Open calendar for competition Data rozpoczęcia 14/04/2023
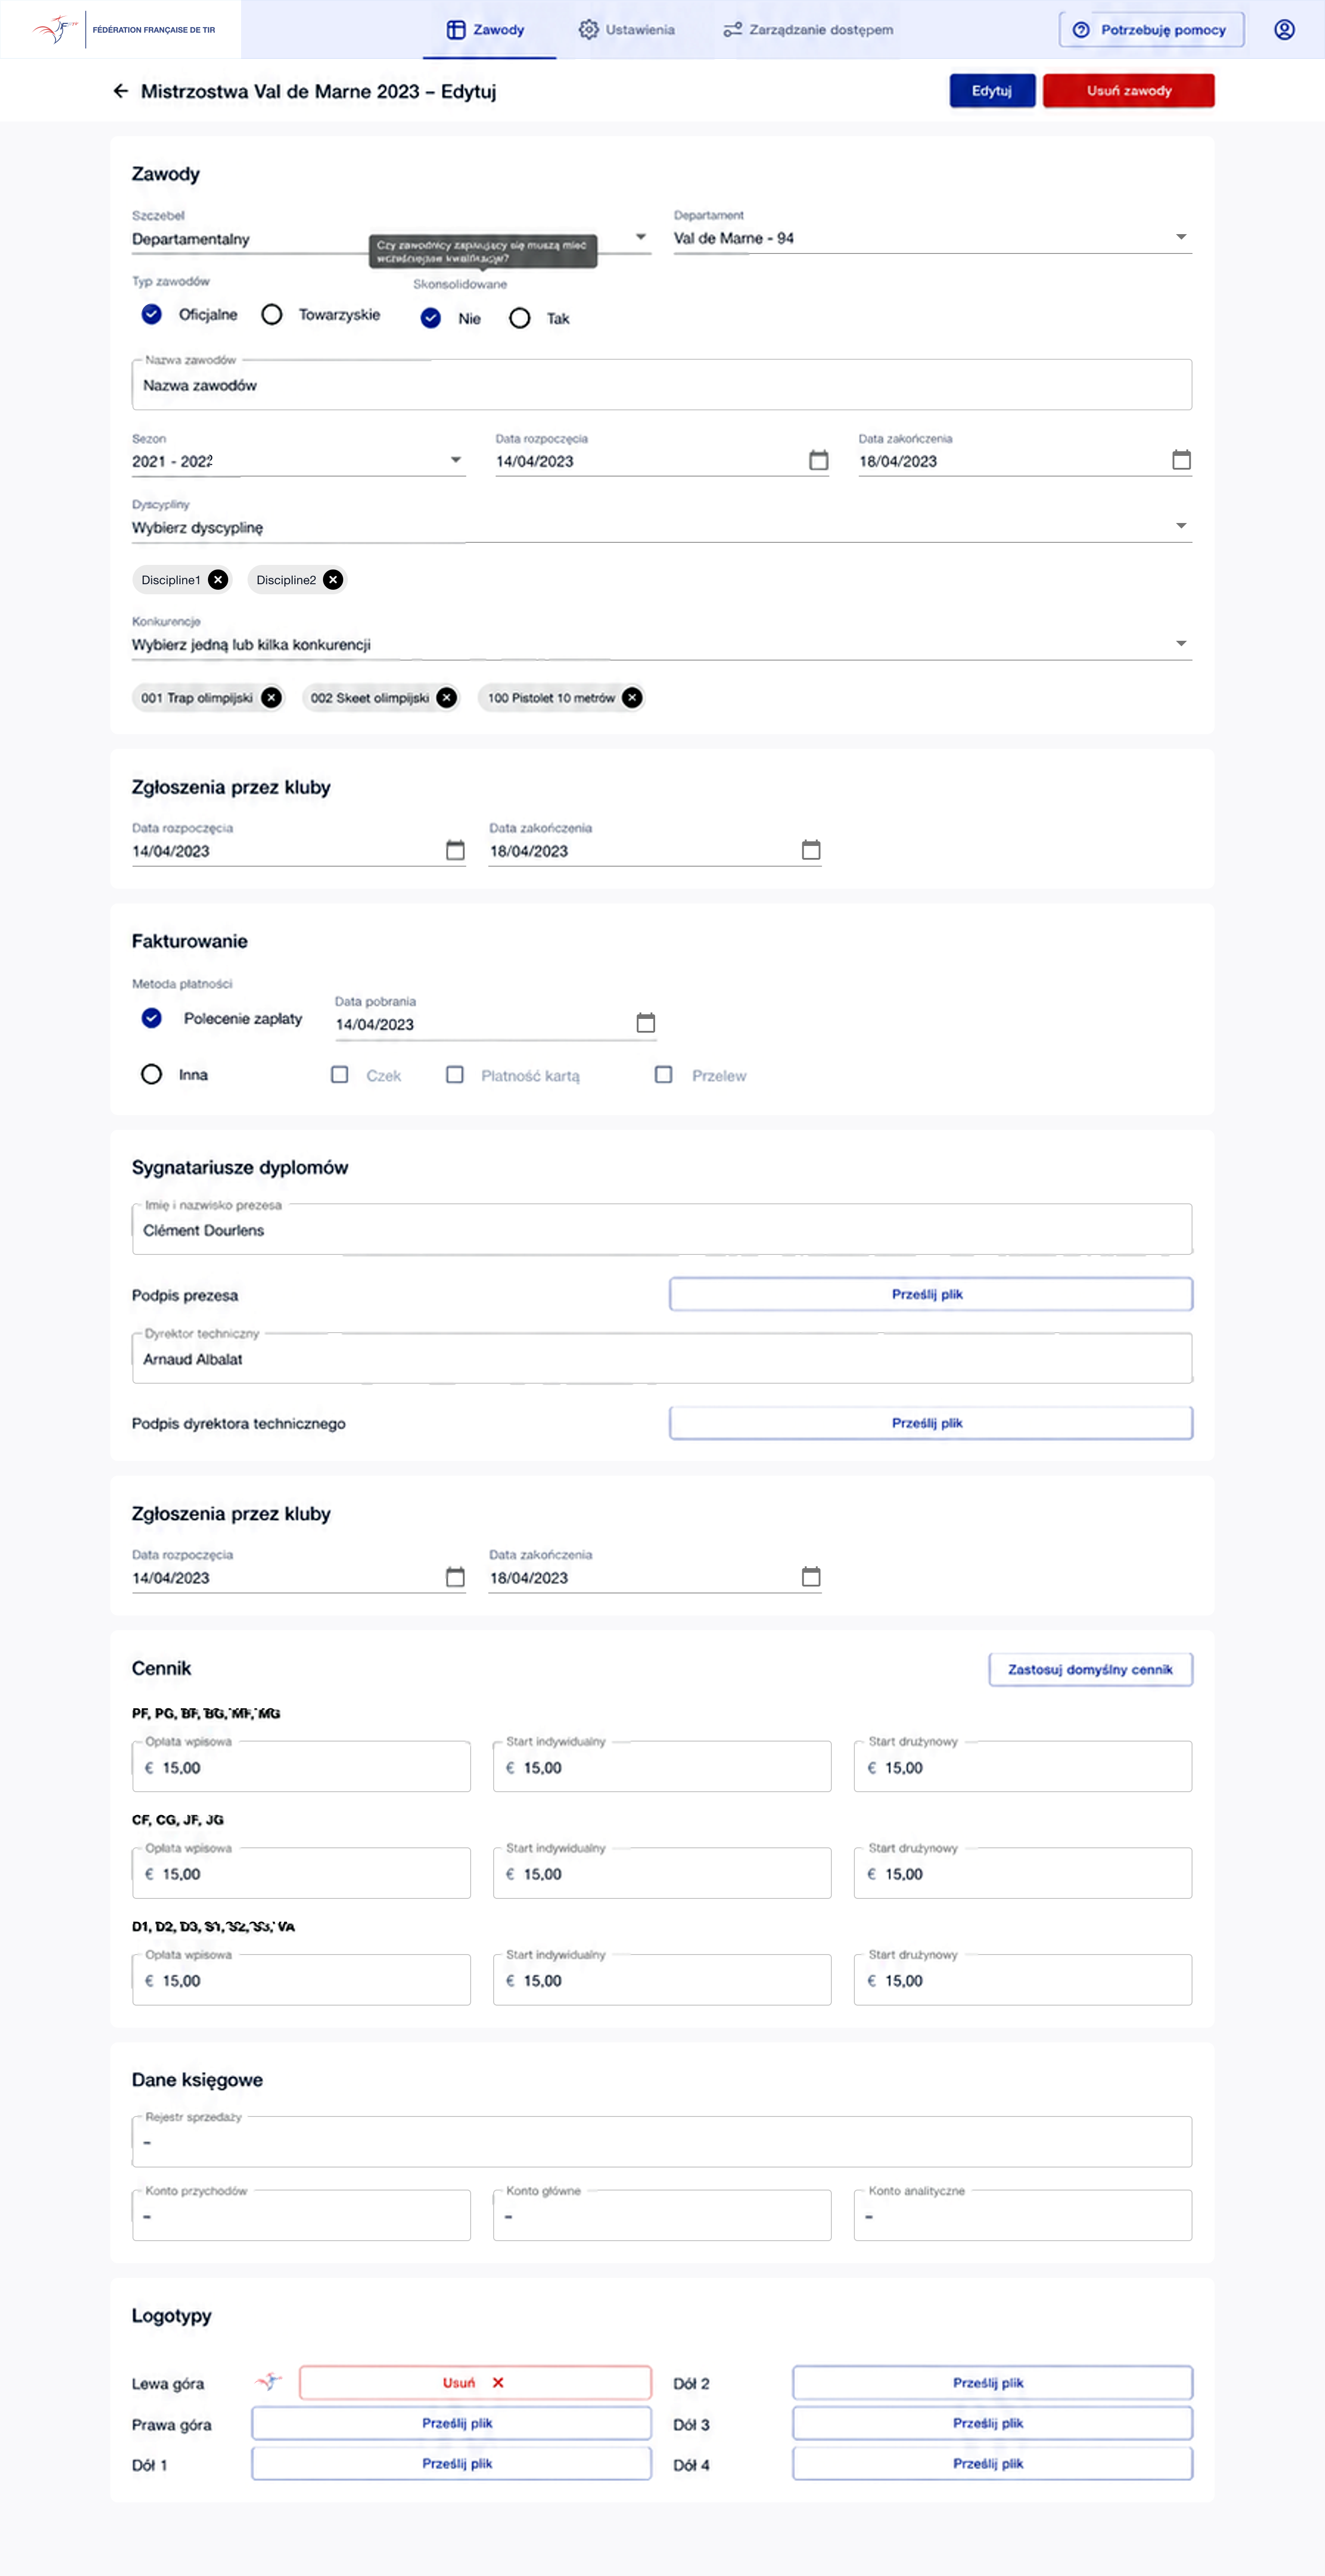This screenshot has width=1325, height=2576. (818, 460)
